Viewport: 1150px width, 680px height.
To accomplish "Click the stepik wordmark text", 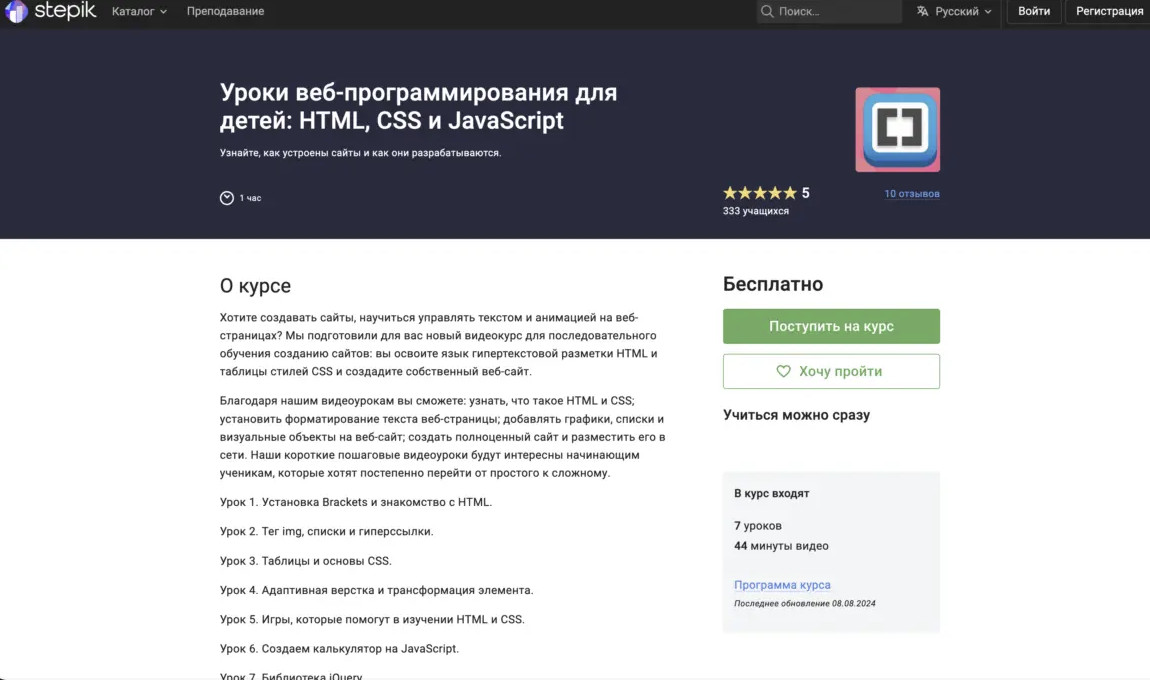I will coord(65,11).
